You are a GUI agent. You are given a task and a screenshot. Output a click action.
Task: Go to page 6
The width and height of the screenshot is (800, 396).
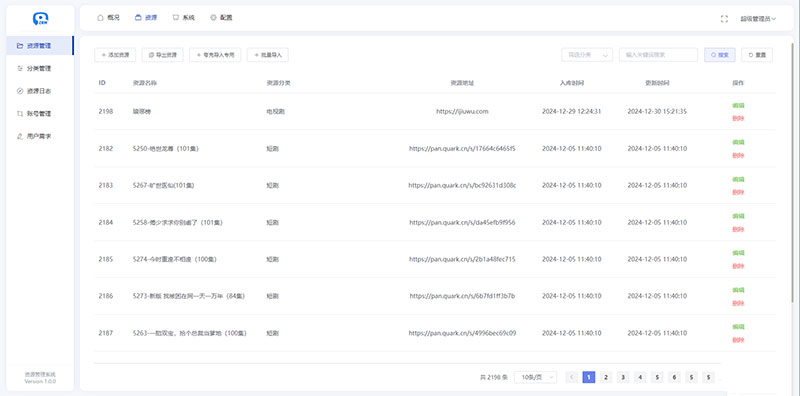click(x=674, y=377)
